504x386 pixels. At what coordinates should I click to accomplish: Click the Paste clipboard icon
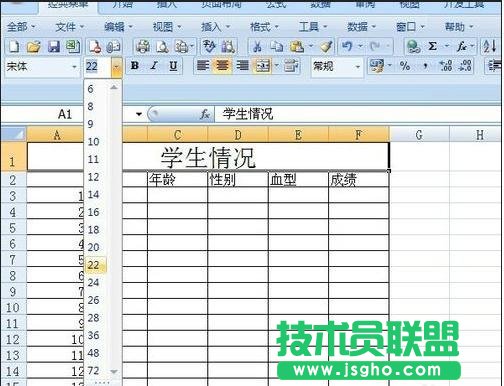(x=297, y=47)
